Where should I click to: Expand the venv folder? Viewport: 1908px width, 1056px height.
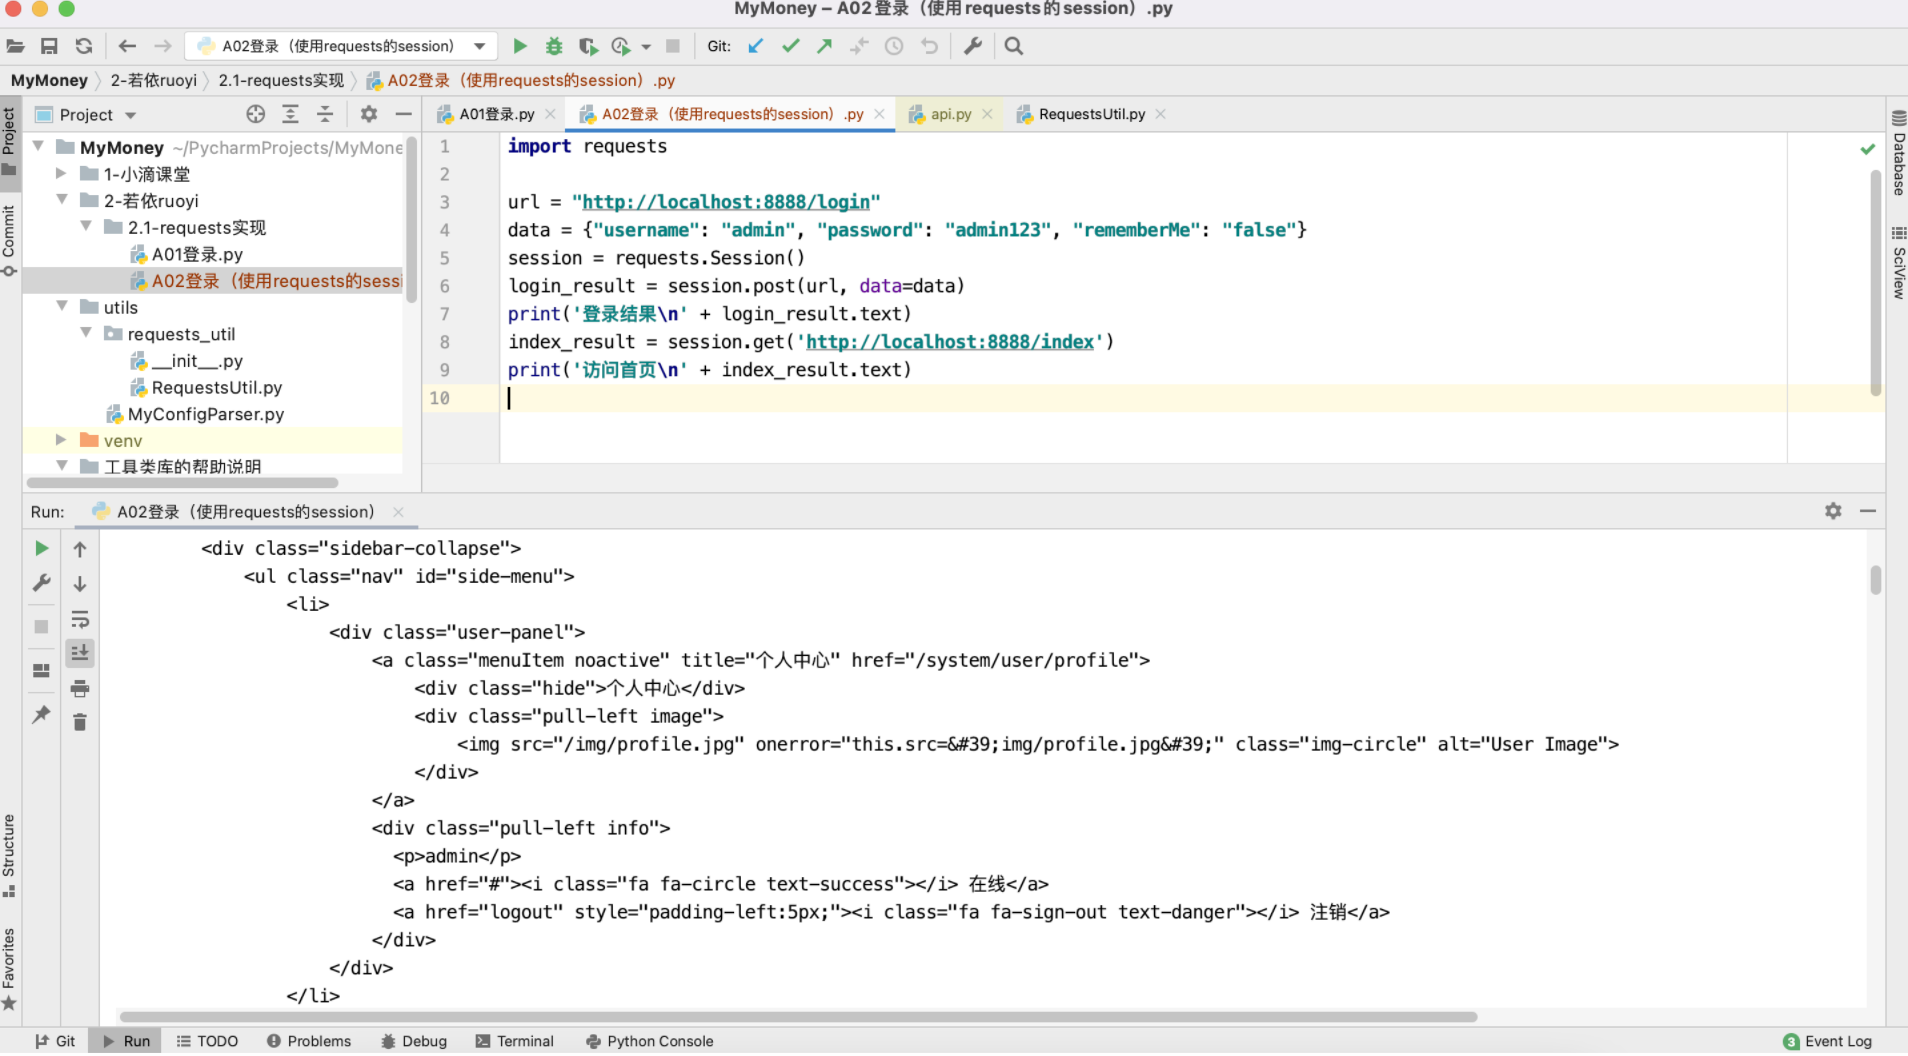pyautogui.click(x=62, y=440)
